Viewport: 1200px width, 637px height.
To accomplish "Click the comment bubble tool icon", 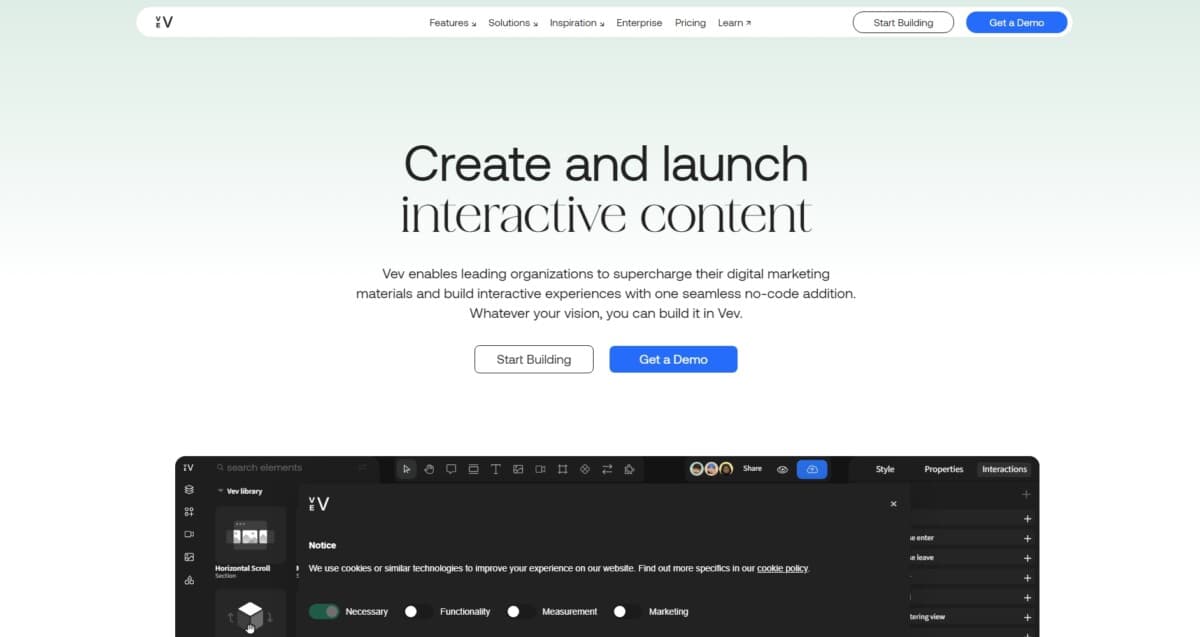I will (451, 469).
